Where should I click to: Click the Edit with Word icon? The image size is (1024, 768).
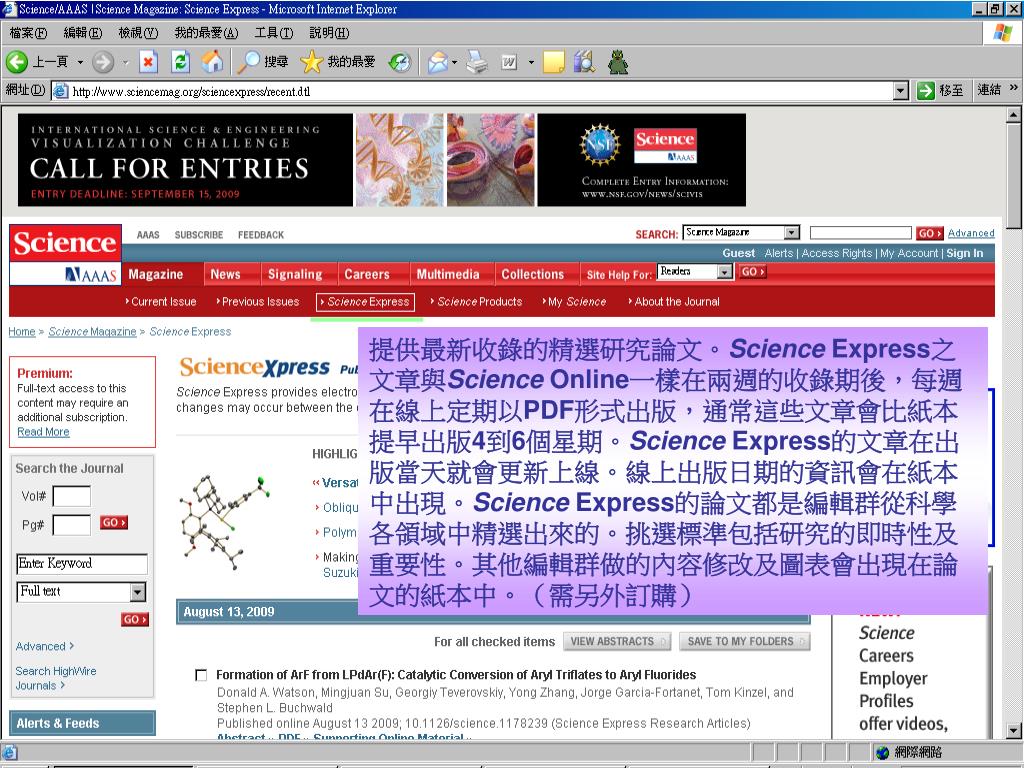509,62
